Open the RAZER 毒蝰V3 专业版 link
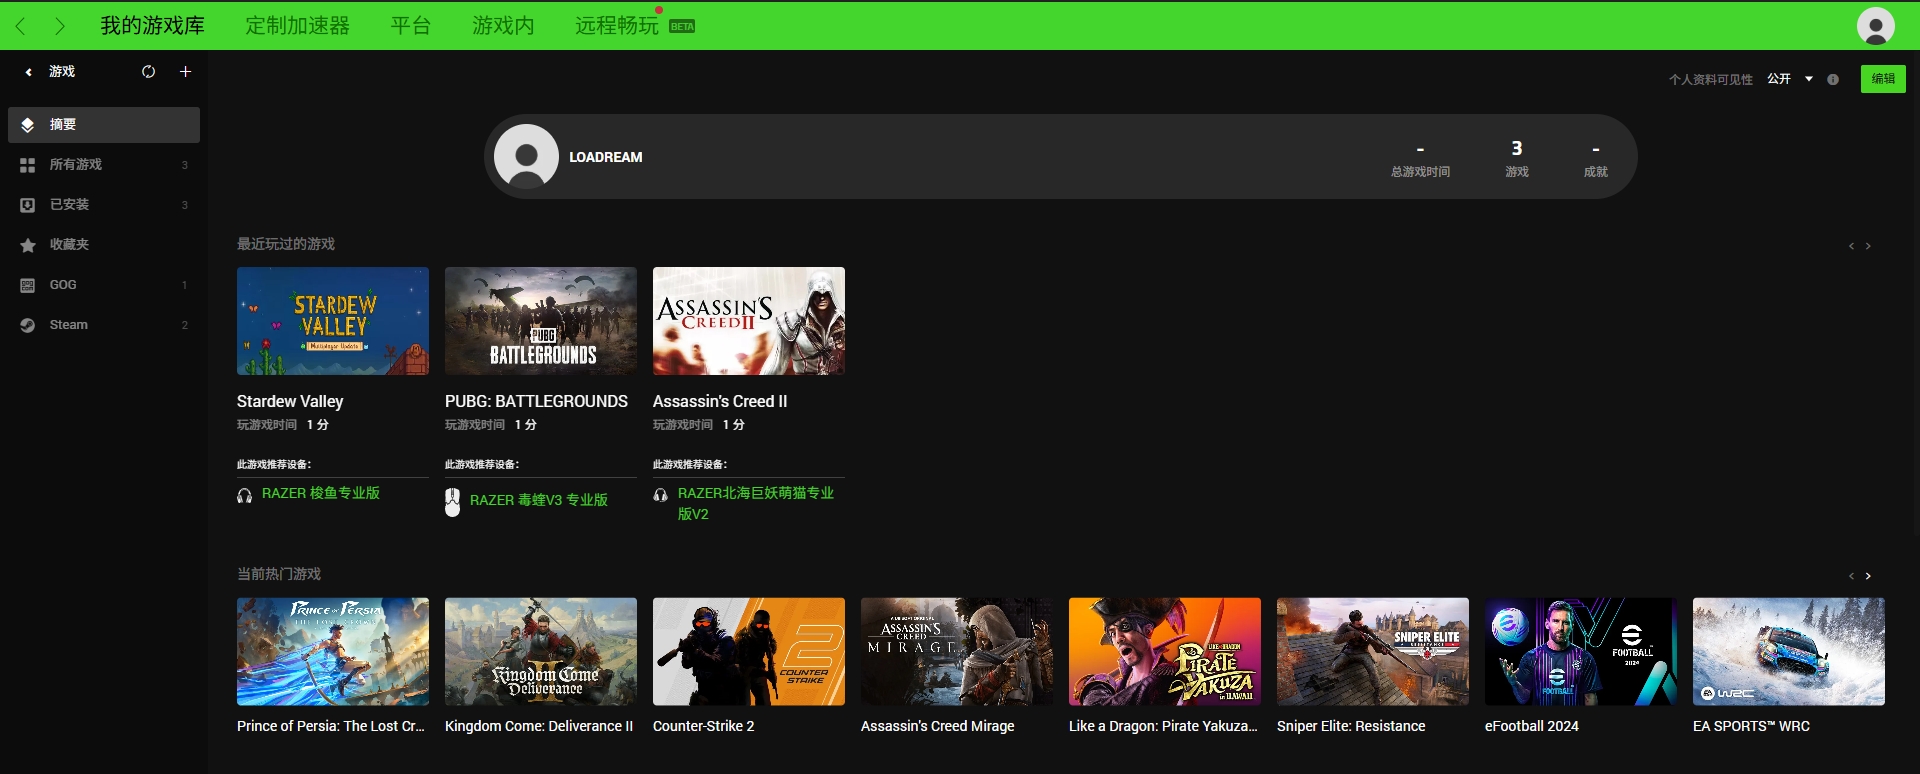 539,500
